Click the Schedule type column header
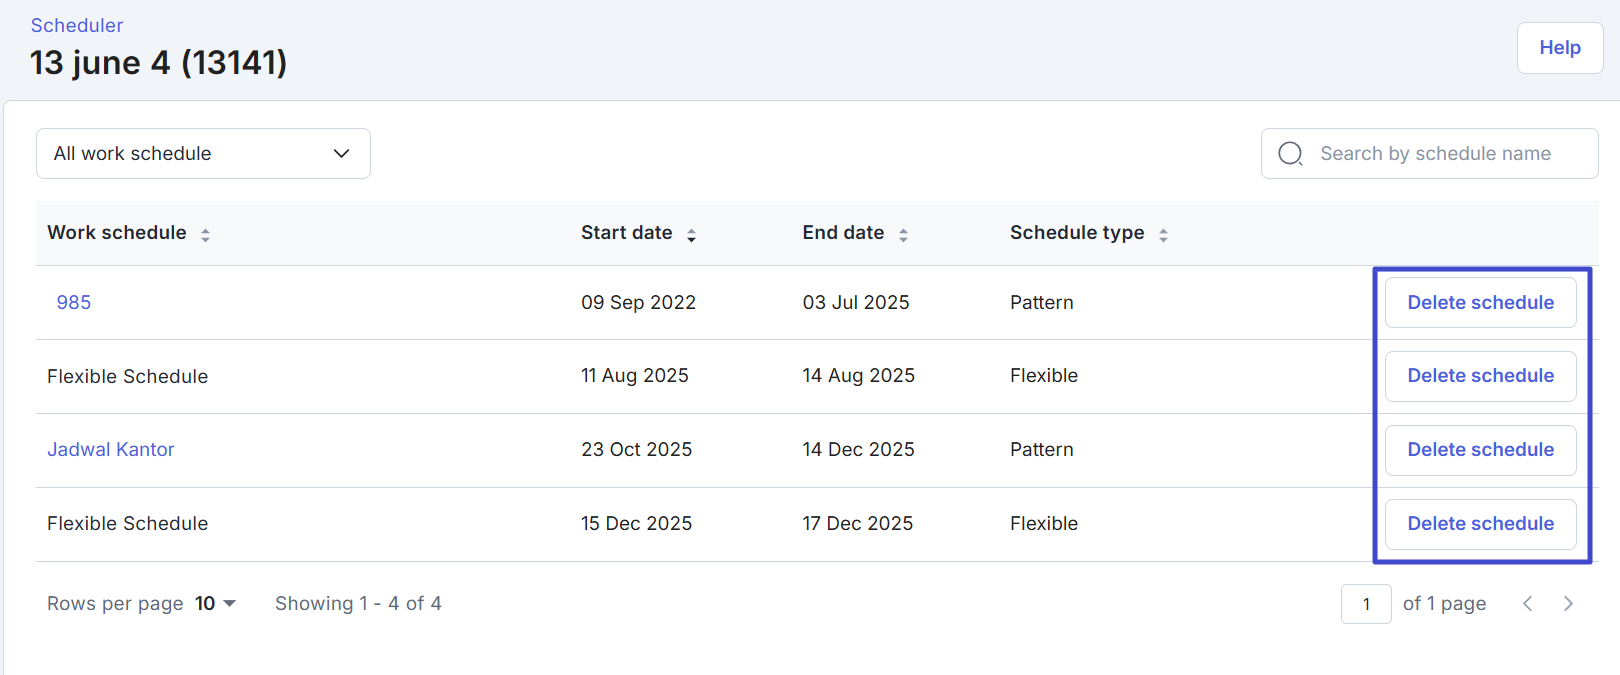This screenshot has width=1620, height=675. [1077, 233]
